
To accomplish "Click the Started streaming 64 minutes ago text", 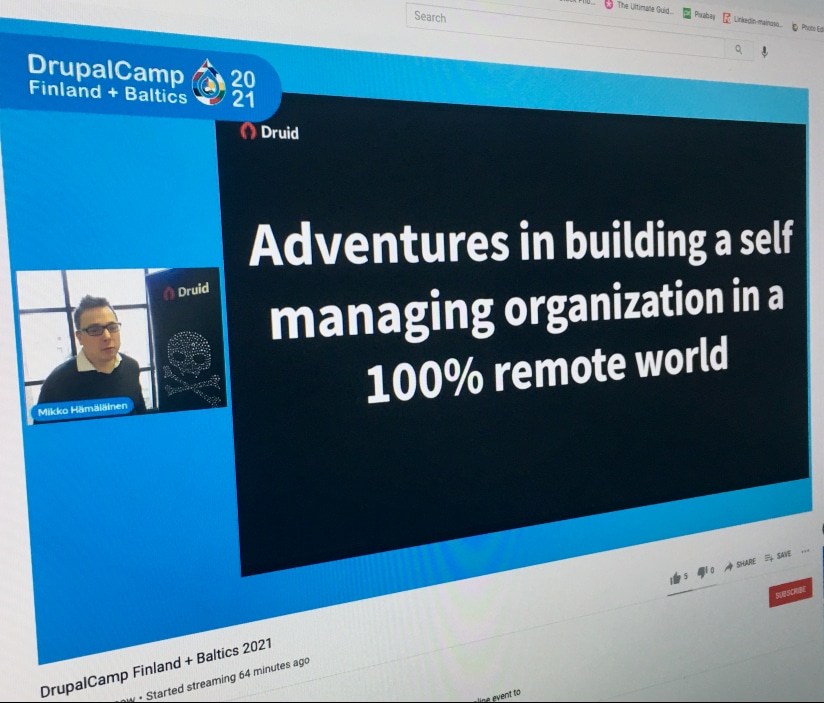I will (228, 680).
